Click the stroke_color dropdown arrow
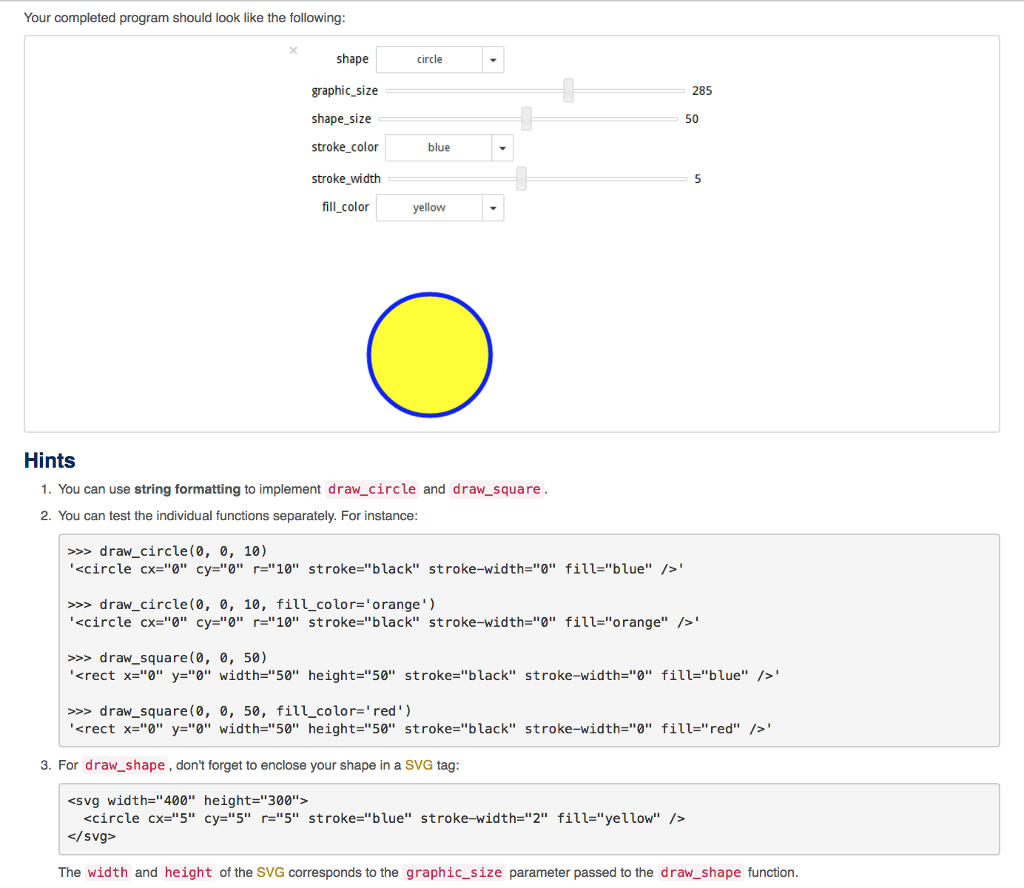Viewport: 1024px width, 888px height. [x=502, y=147]
